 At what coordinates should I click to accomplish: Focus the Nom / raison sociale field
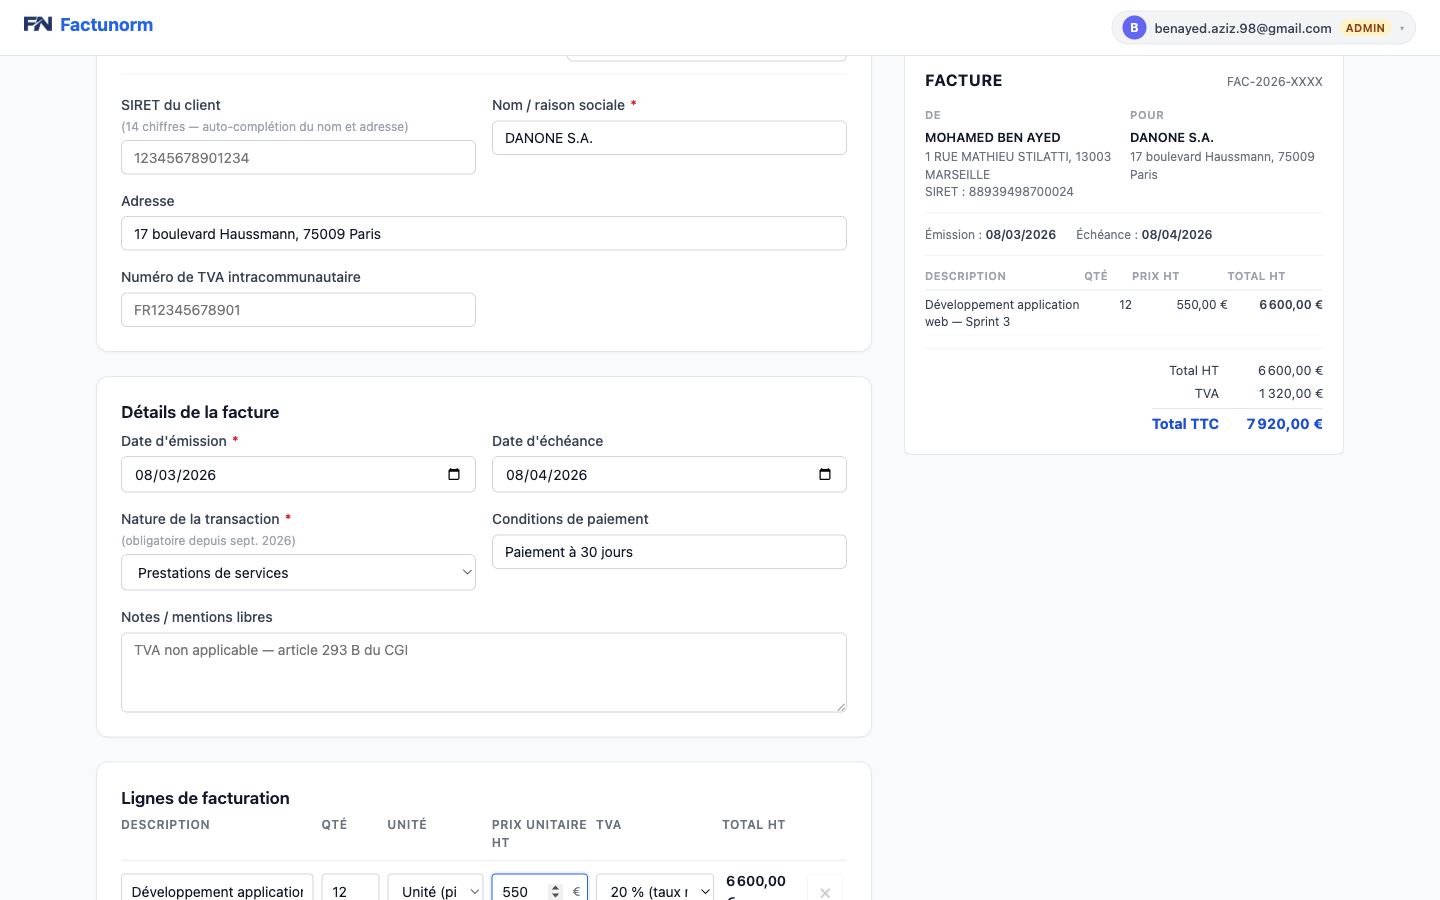tap(669, 138)
